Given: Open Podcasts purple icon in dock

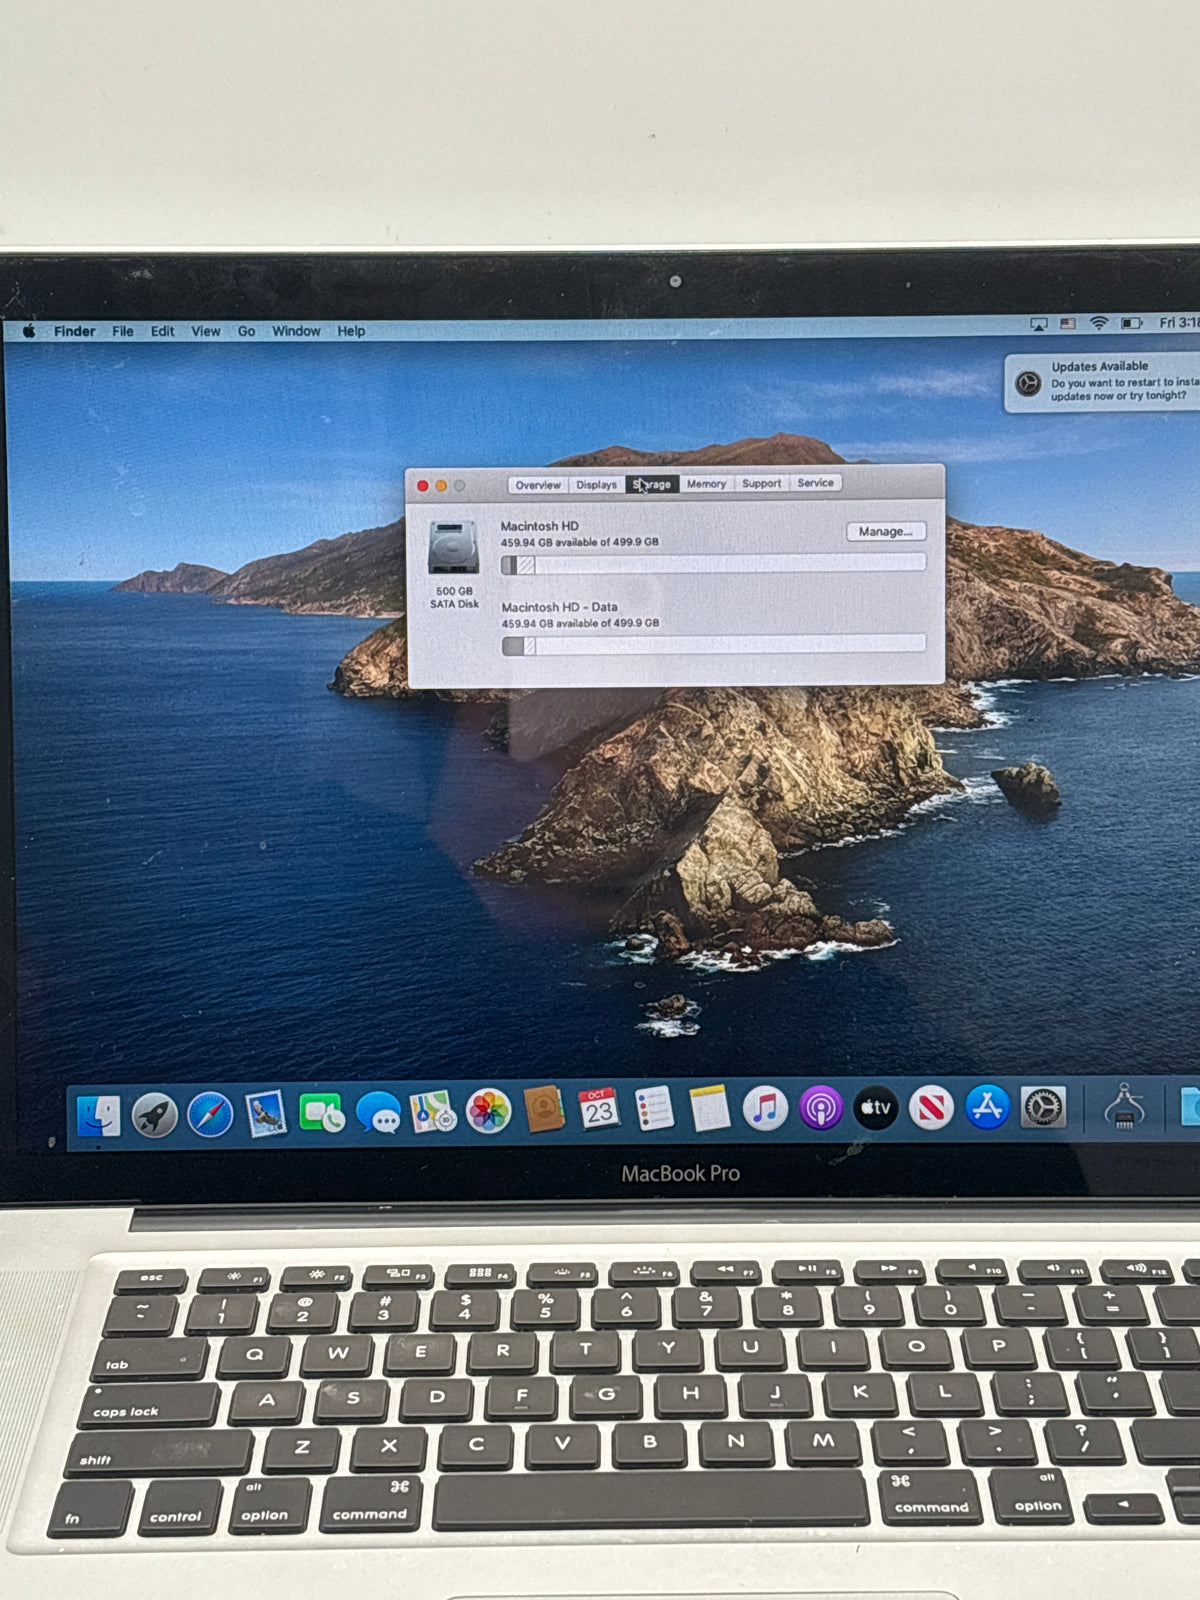Looking at the screenshot, I should (821, 1108).
